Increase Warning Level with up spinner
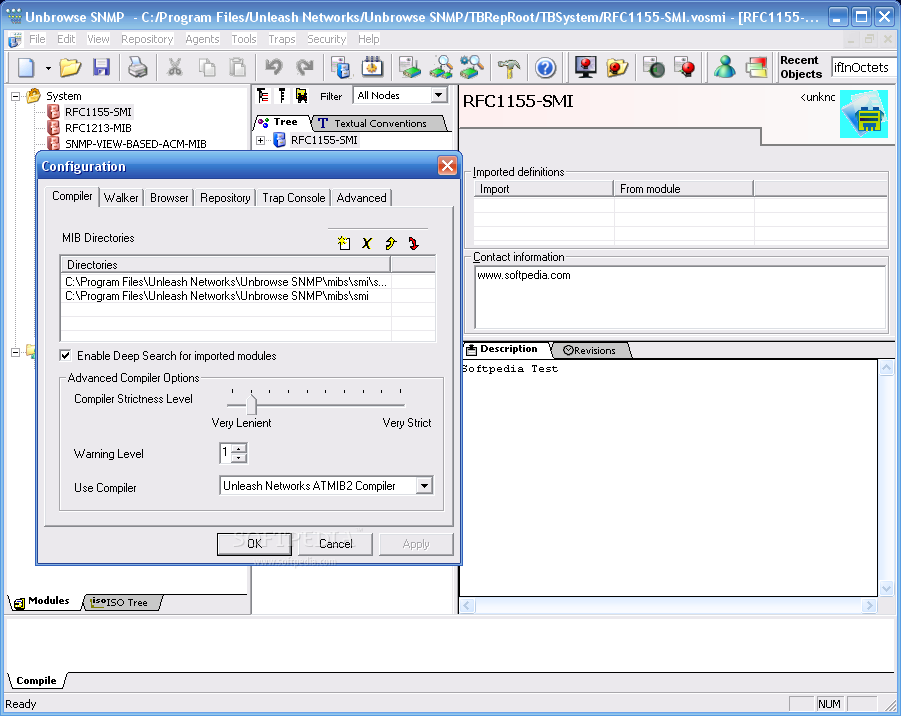Screen dimensions: 901x716 (x=240, y=448)
